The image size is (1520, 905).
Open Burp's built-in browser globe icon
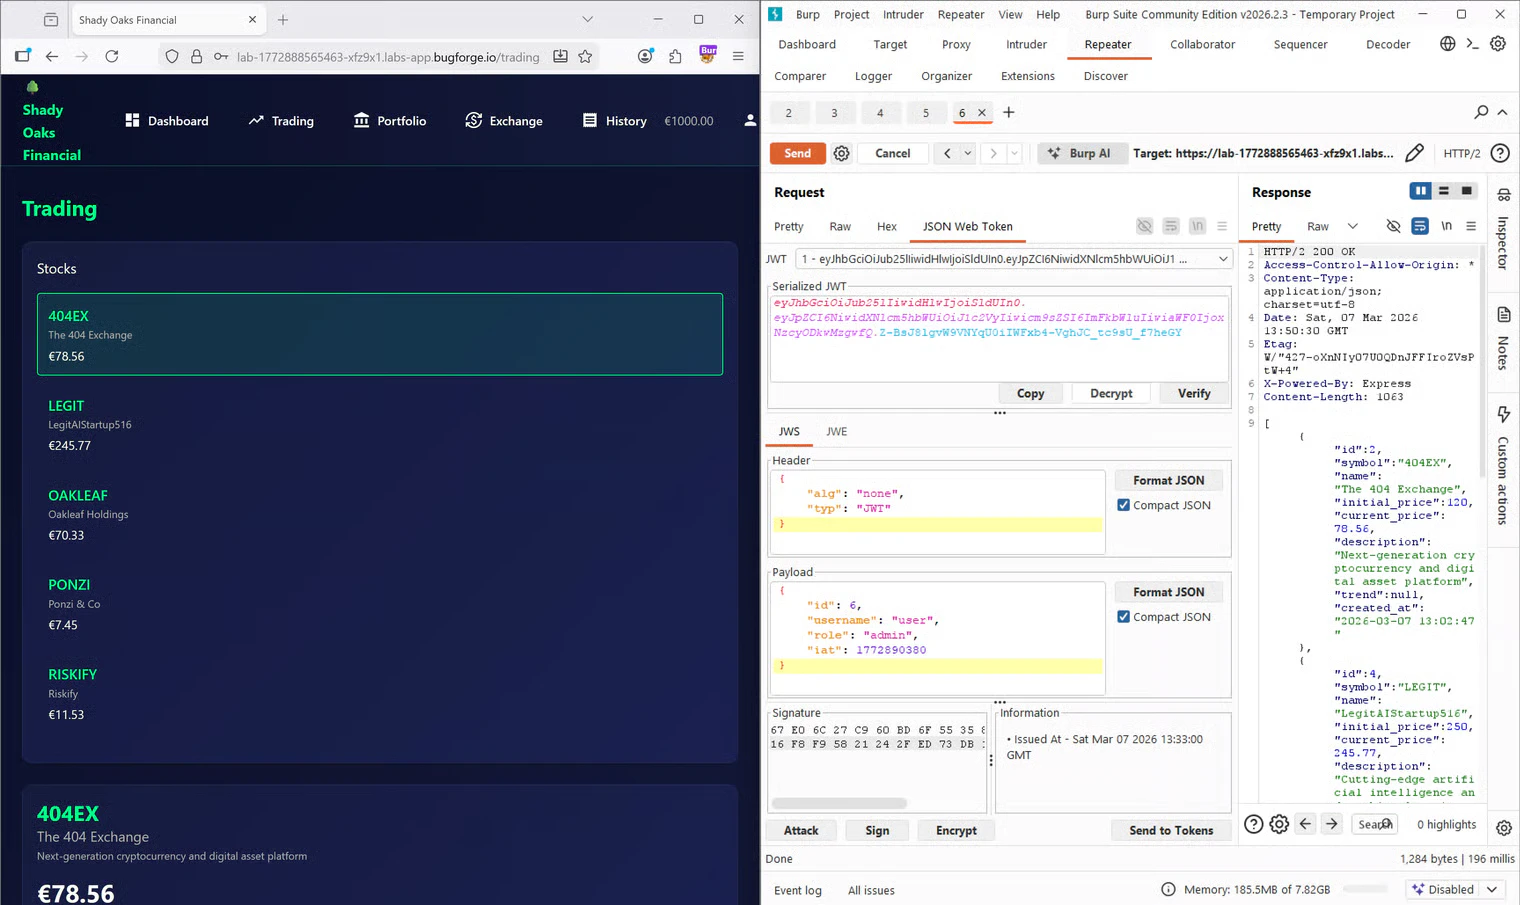[1447, 44]
